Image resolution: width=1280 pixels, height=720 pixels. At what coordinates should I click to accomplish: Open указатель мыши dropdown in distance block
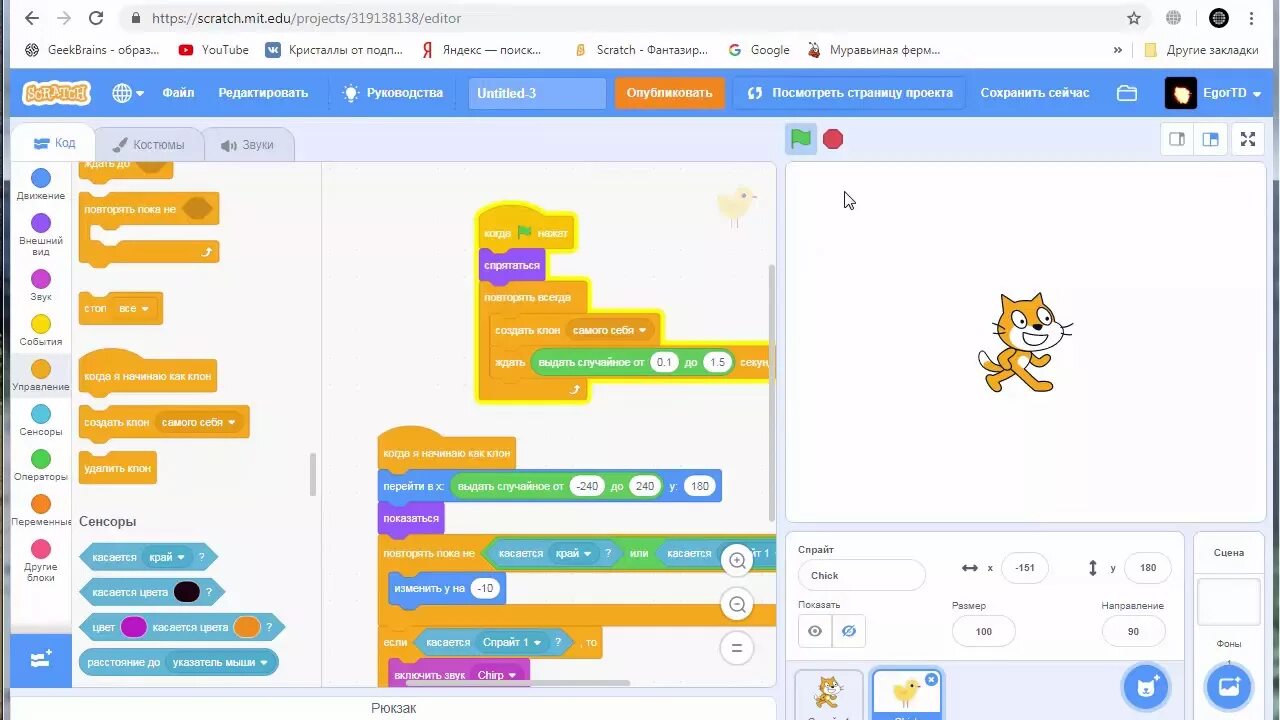coord(220,662)
